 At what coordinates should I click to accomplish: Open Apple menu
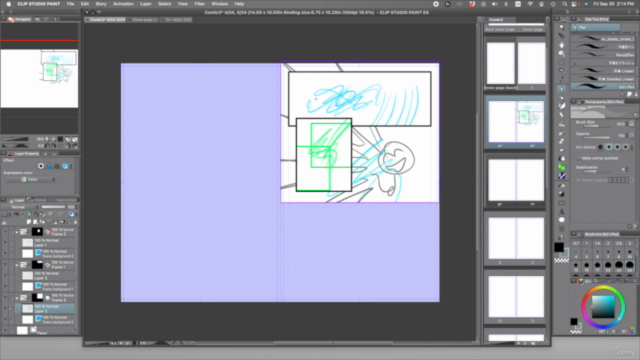pos(8,4)
